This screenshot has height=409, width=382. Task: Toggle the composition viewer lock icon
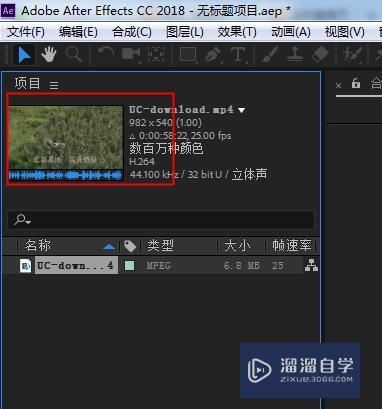tap(356, 83)
